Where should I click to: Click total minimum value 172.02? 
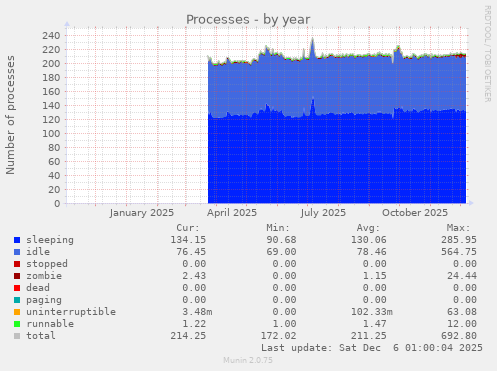tap(278, 336)
